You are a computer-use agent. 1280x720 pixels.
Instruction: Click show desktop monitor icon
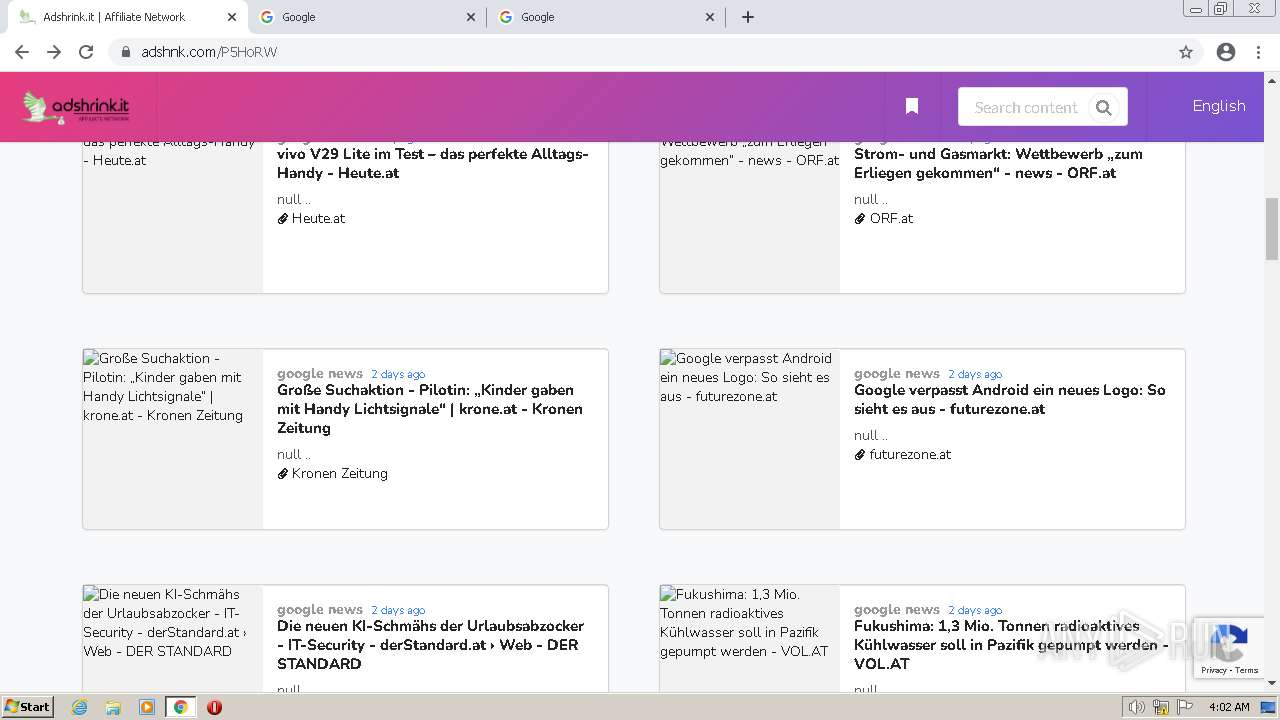1268,707
